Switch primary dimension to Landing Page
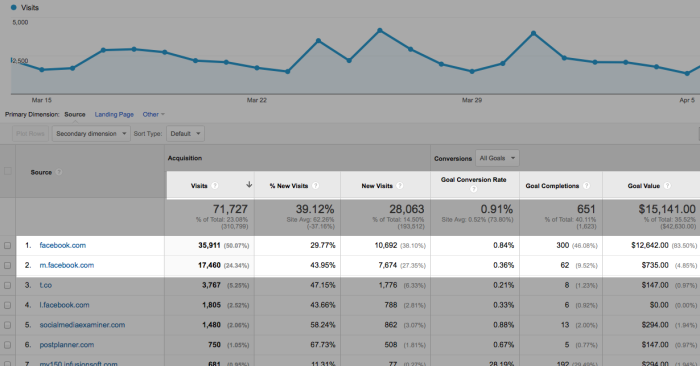 click(x=114, y=114)
